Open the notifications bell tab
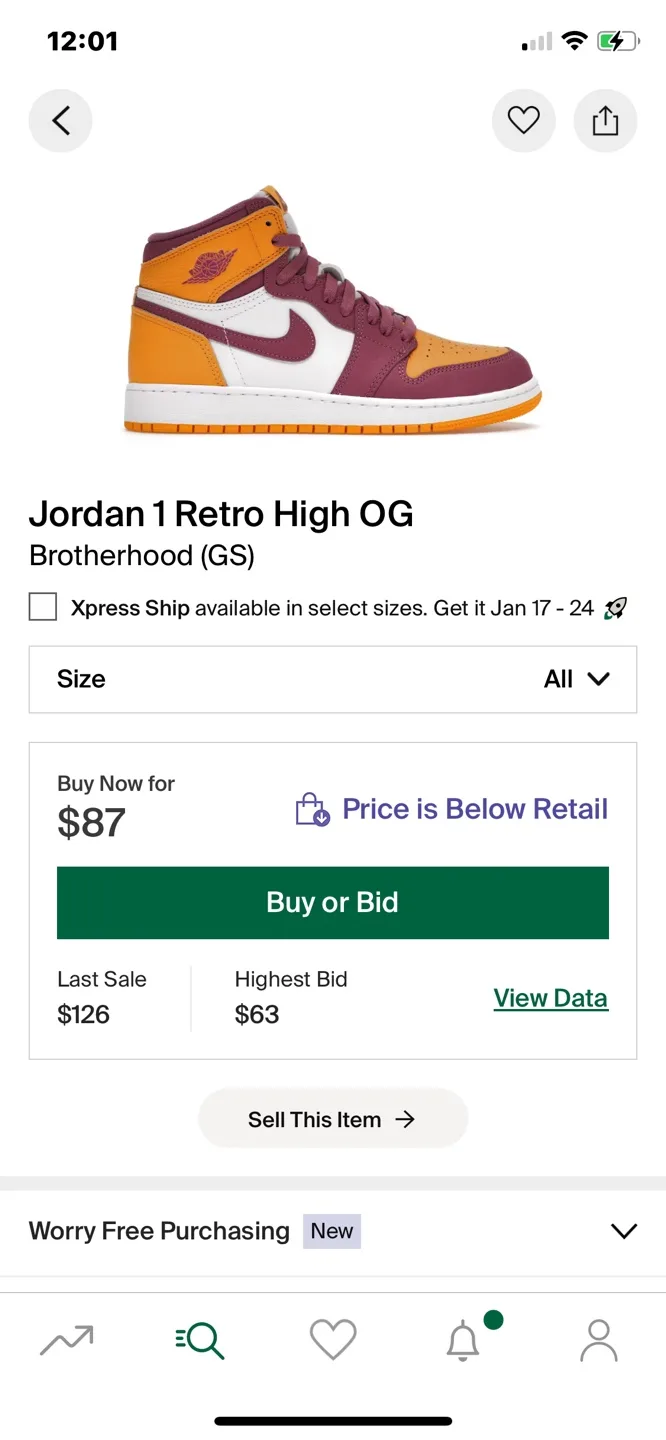Screen dimensions: 666x1440 coord(463,1340)
